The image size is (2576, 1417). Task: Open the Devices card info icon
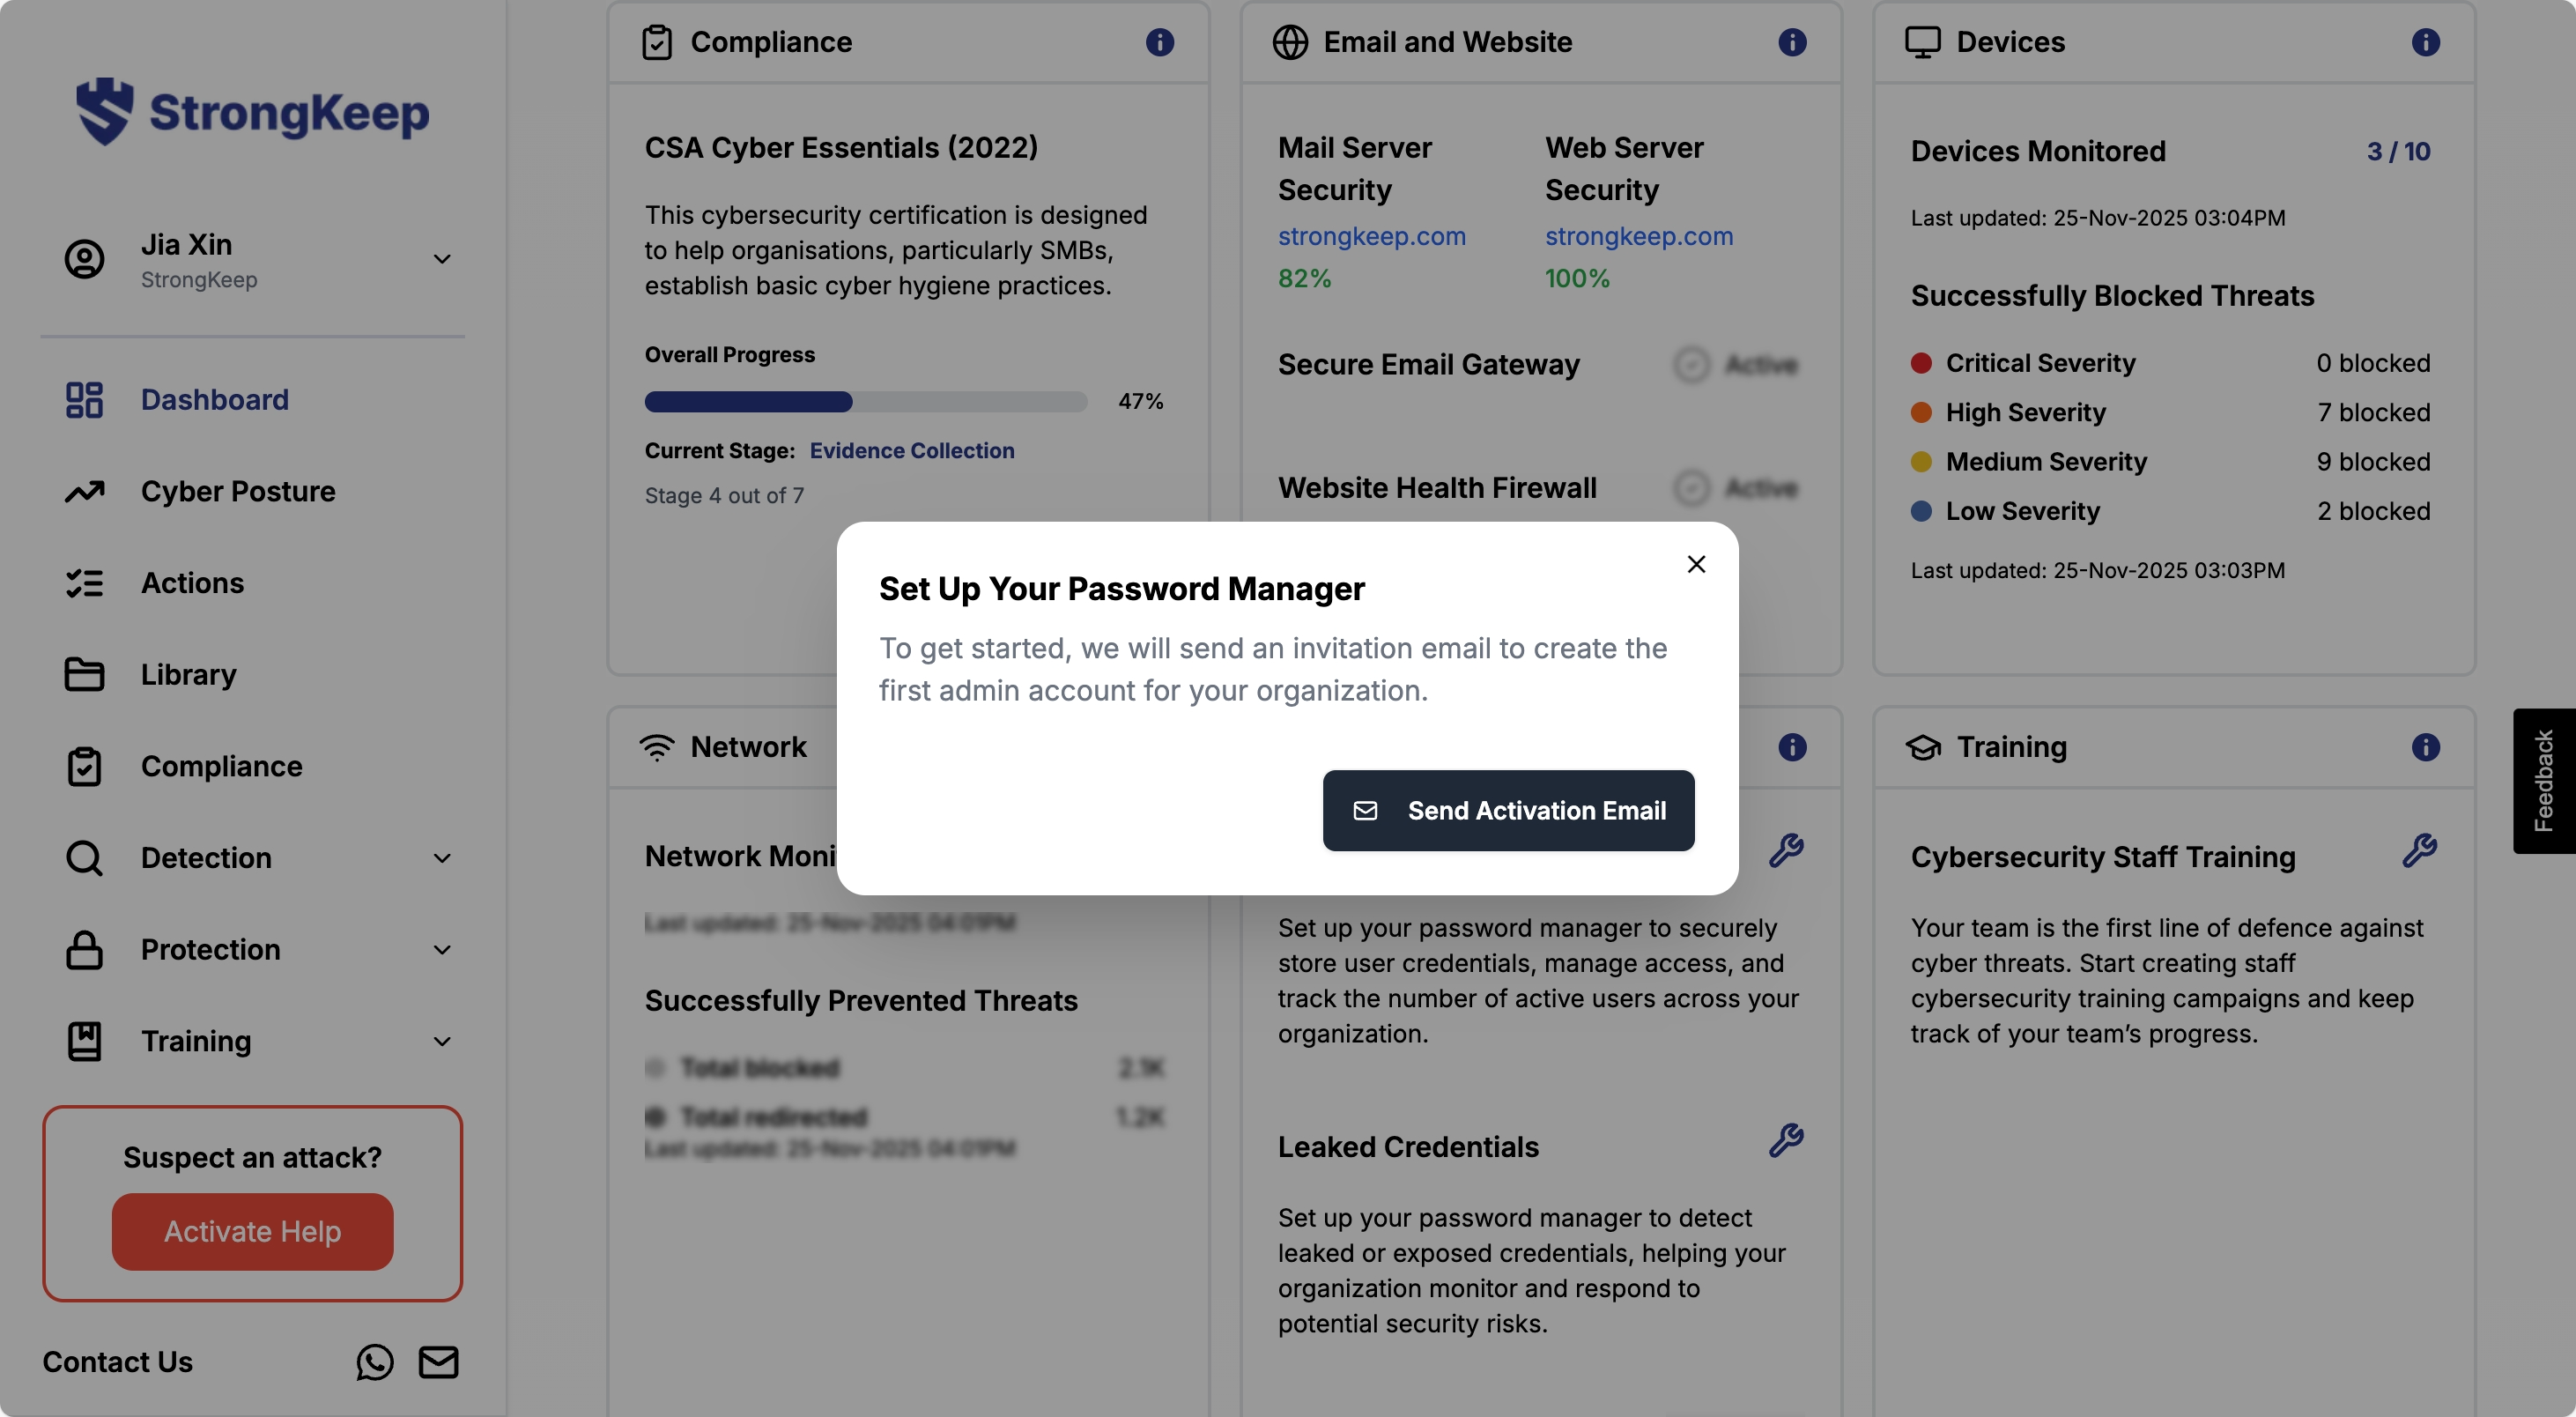pyautogui.click(x=2425, y=42)
